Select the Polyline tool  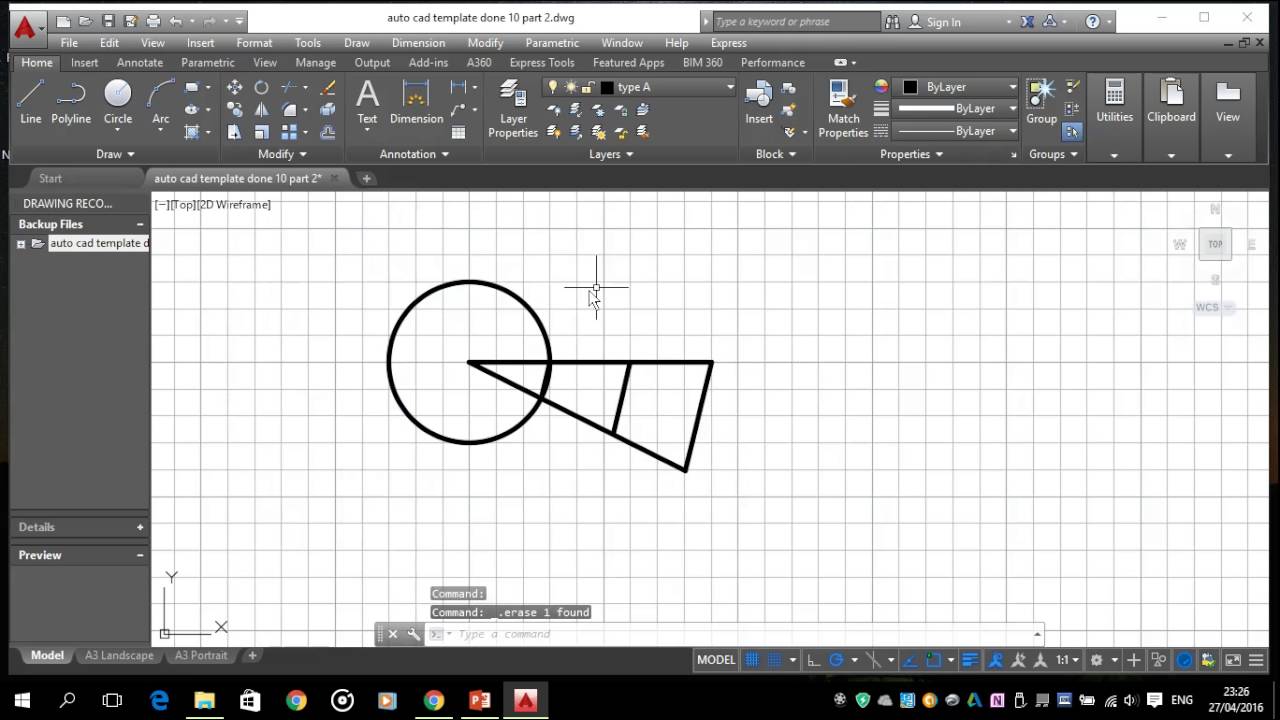point(71,103)
